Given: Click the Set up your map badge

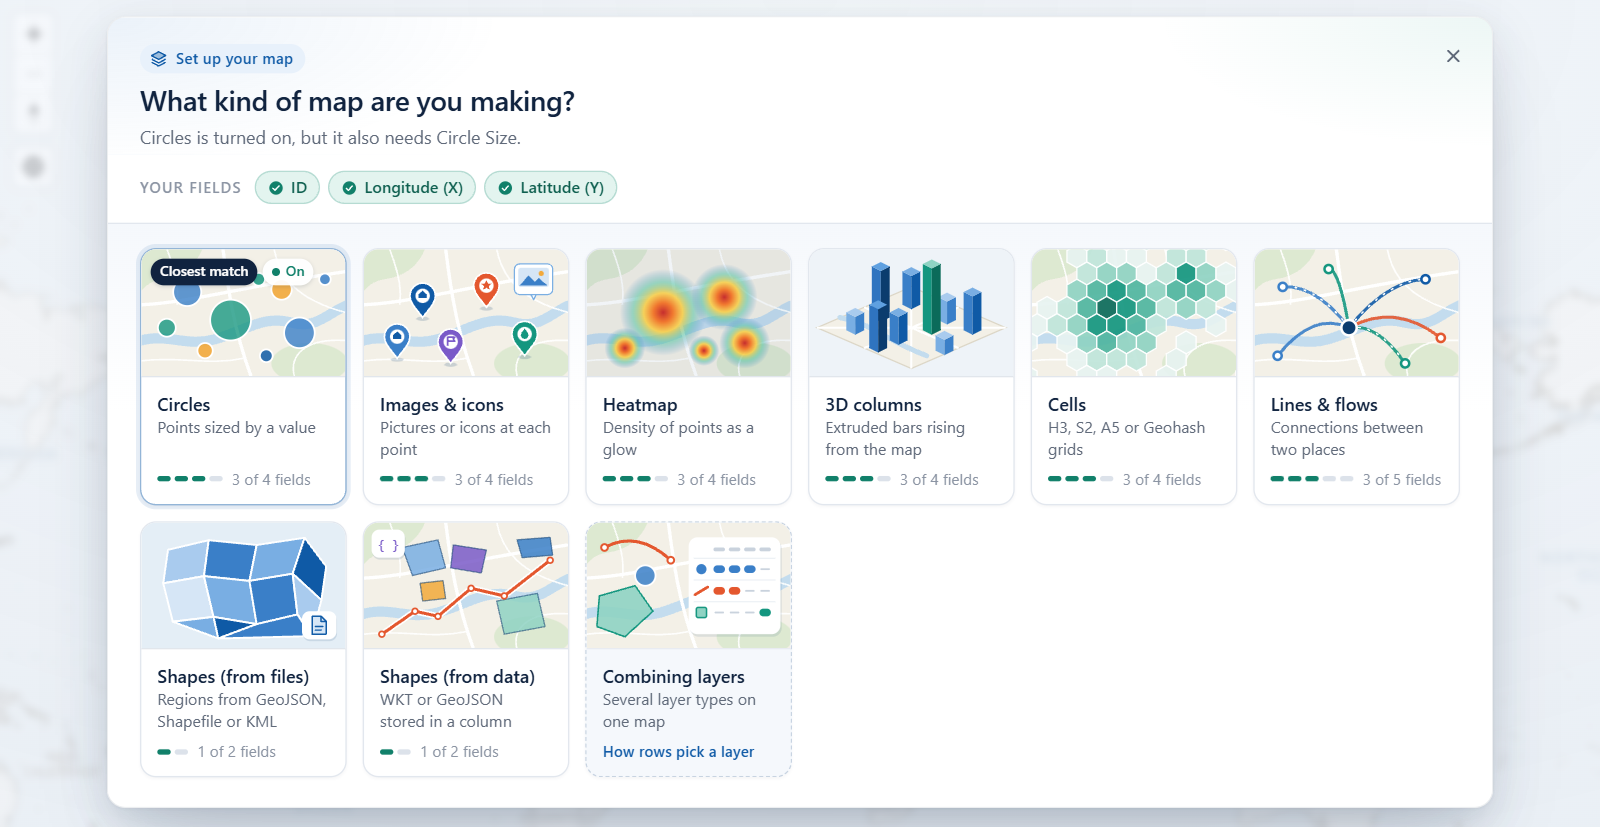Looking at the screenshot, I should tap(222, 59).
